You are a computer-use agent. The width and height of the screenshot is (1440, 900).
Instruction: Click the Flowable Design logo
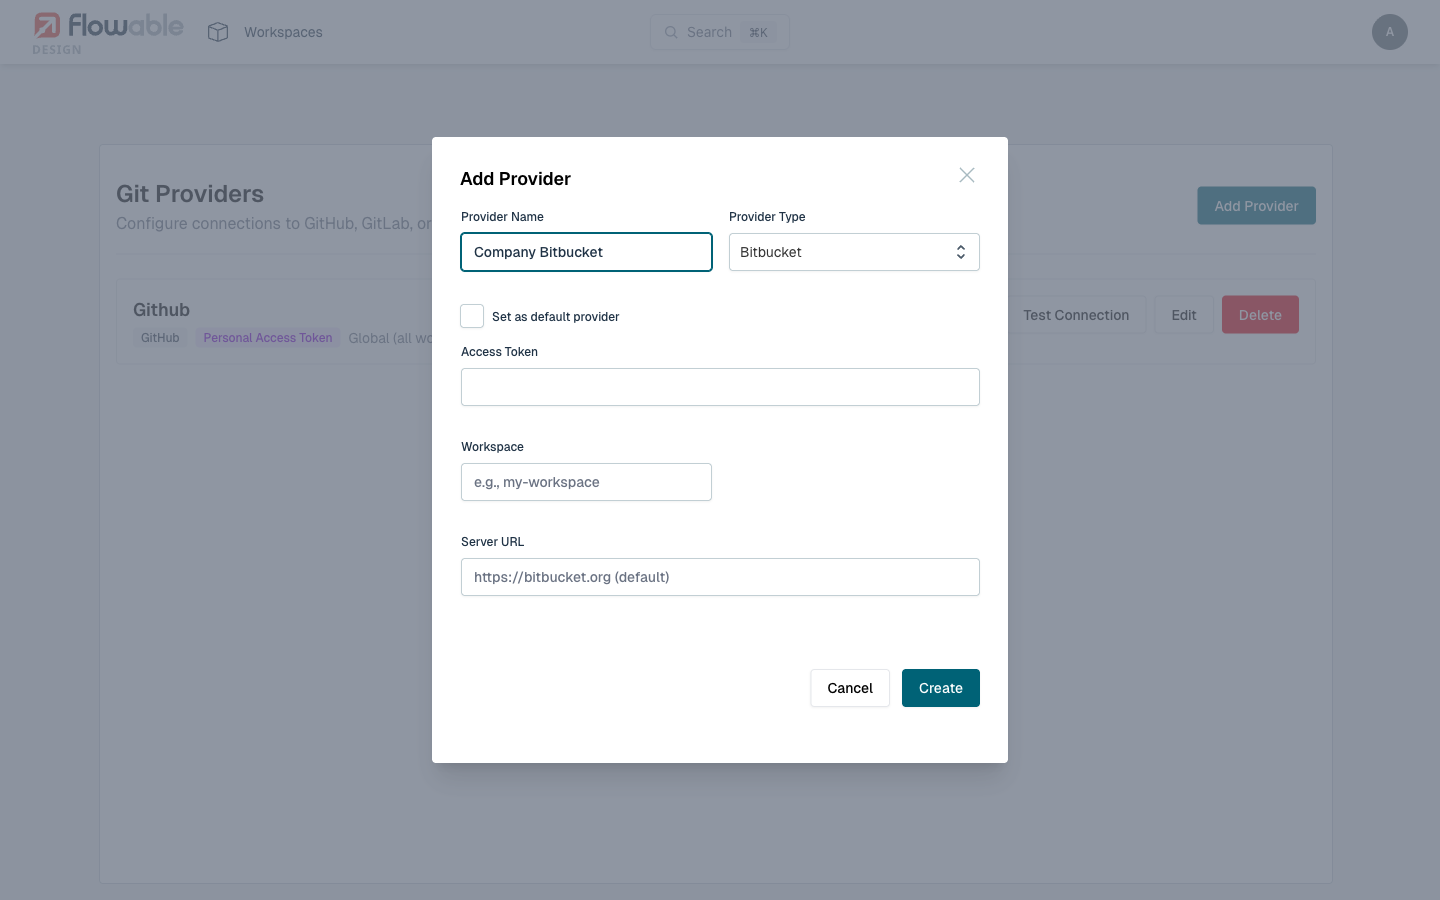coord(108,32)
